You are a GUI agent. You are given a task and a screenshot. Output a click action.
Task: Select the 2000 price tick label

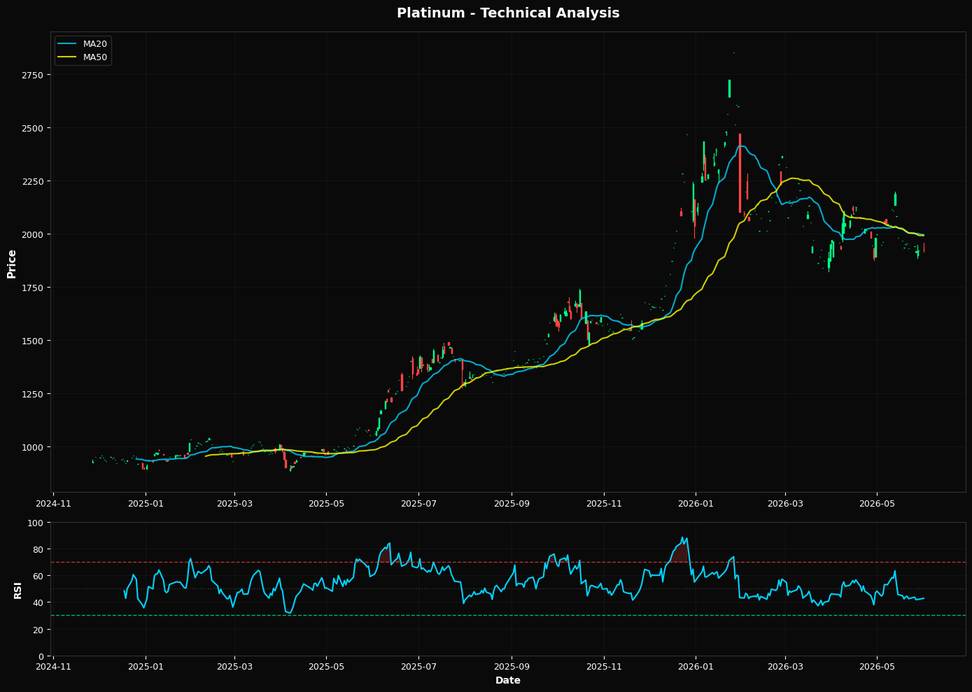coord(32,234)
